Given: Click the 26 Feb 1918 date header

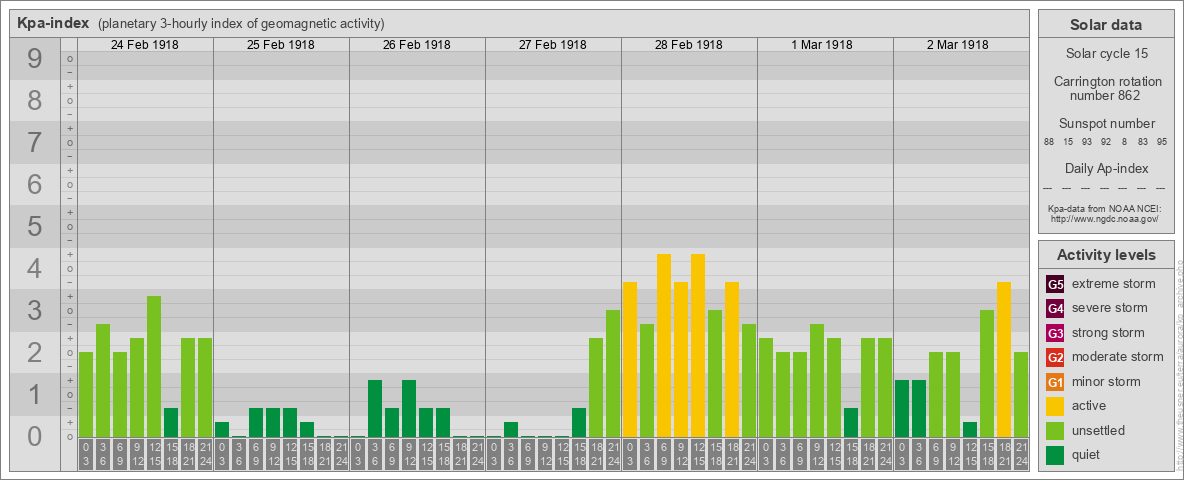Looking at the screenshot, I should (x=417, y=45).
